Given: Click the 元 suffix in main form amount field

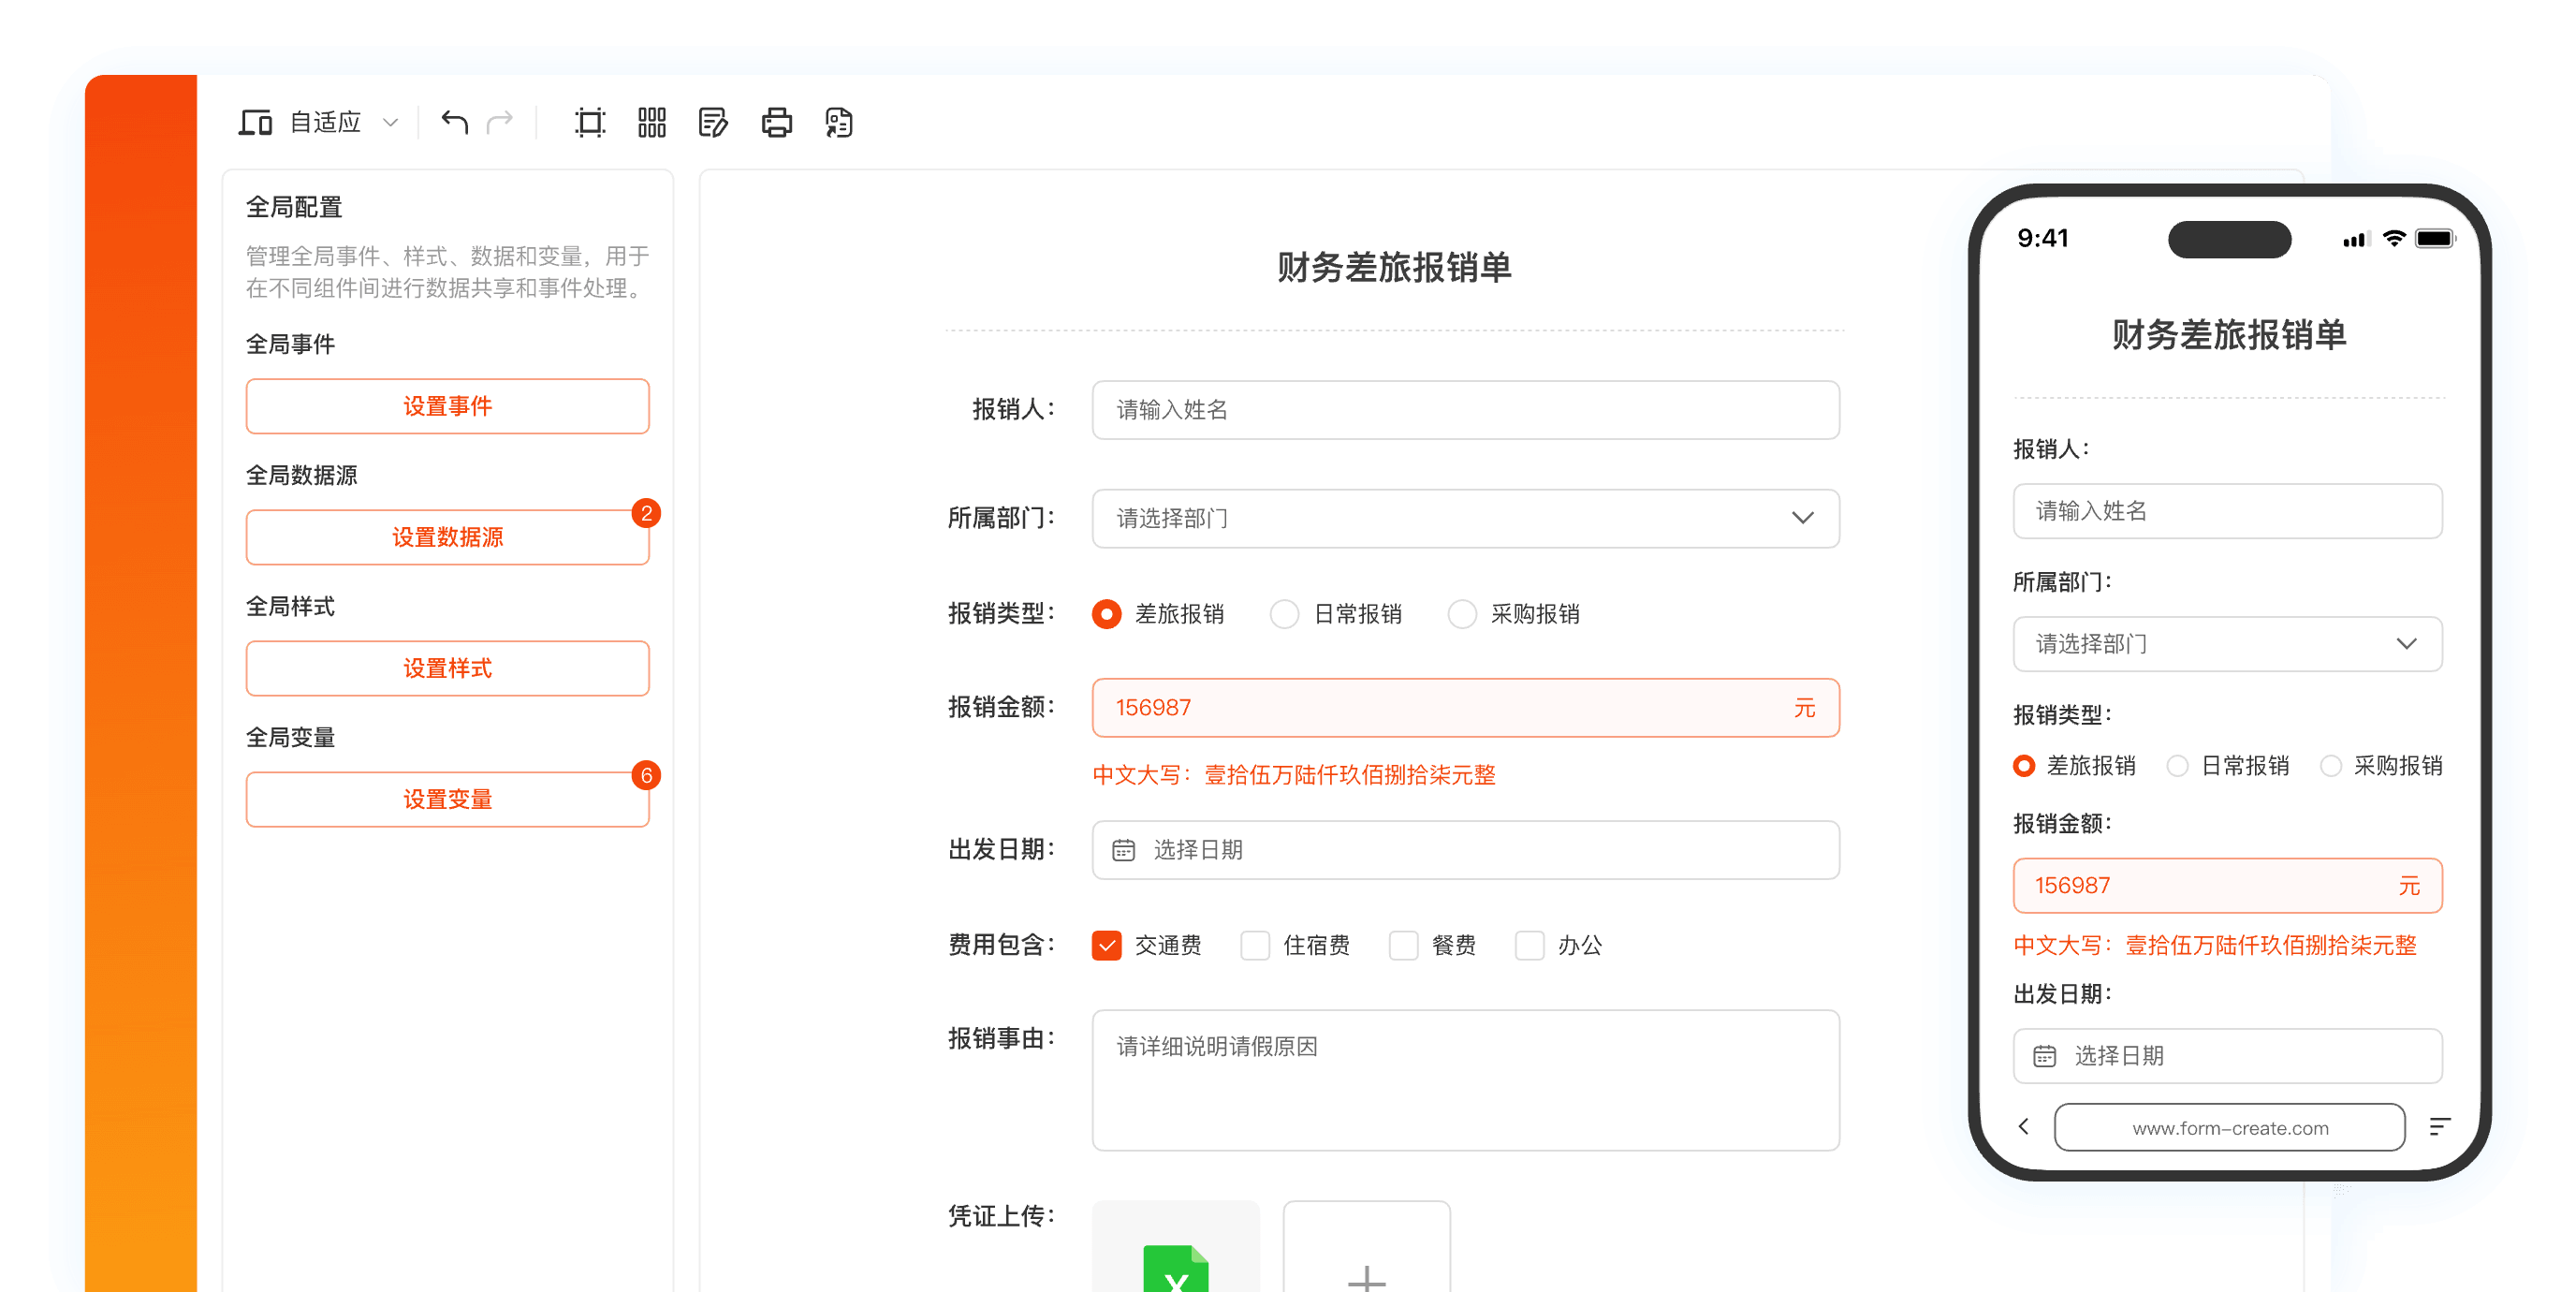Looking at the screenshot, I should tap(1804, 708).
